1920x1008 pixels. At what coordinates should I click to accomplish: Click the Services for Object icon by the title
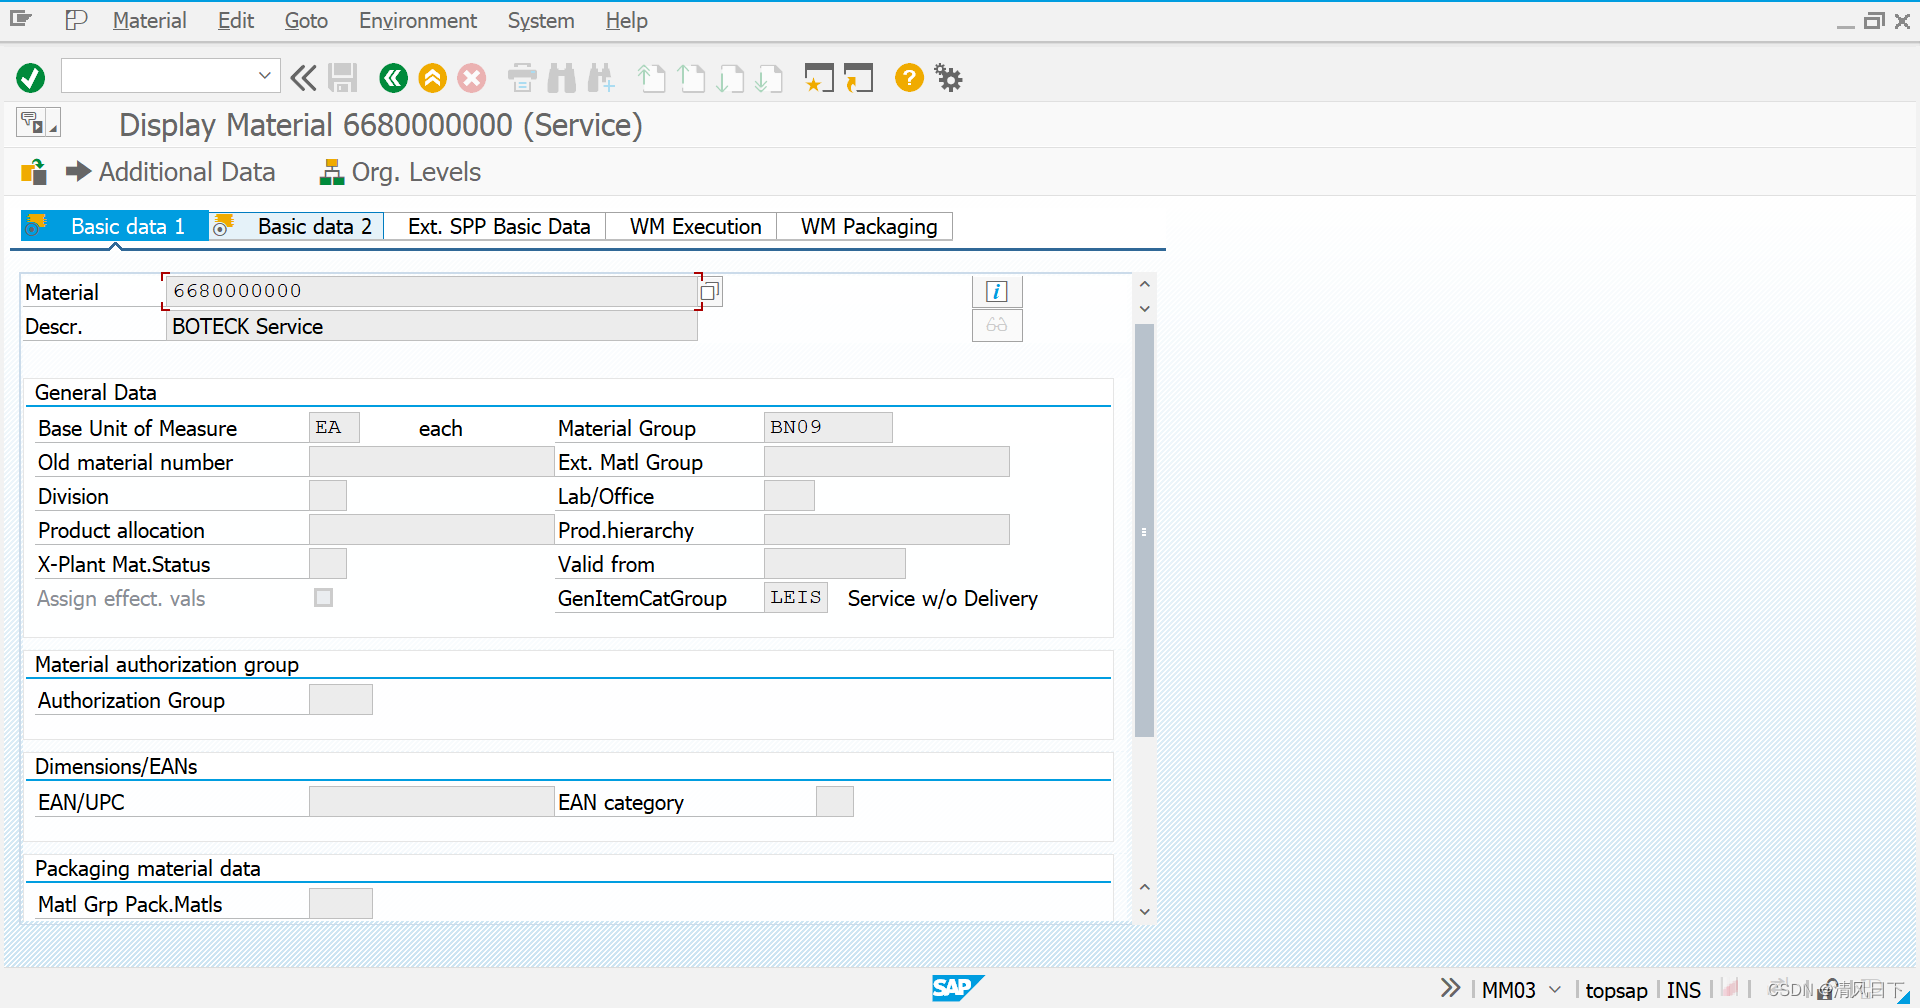click(x=38, y=123)
